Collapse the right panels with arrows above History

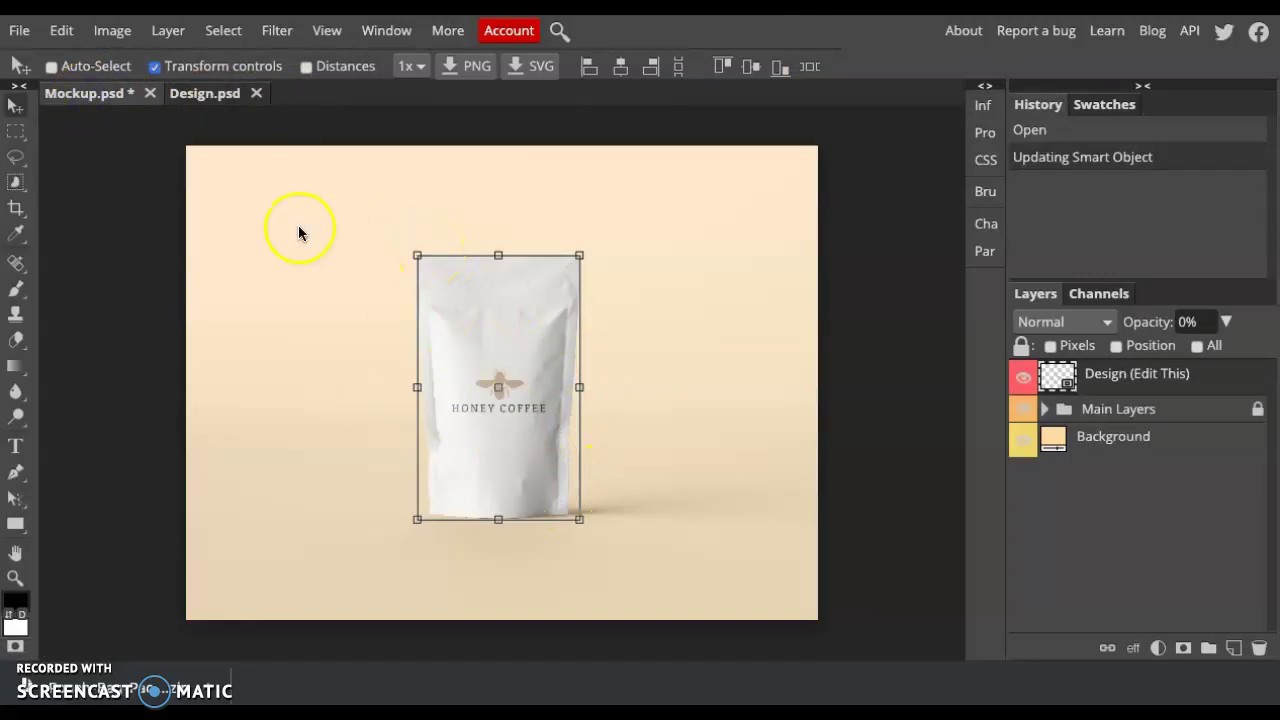(1143, 86)
